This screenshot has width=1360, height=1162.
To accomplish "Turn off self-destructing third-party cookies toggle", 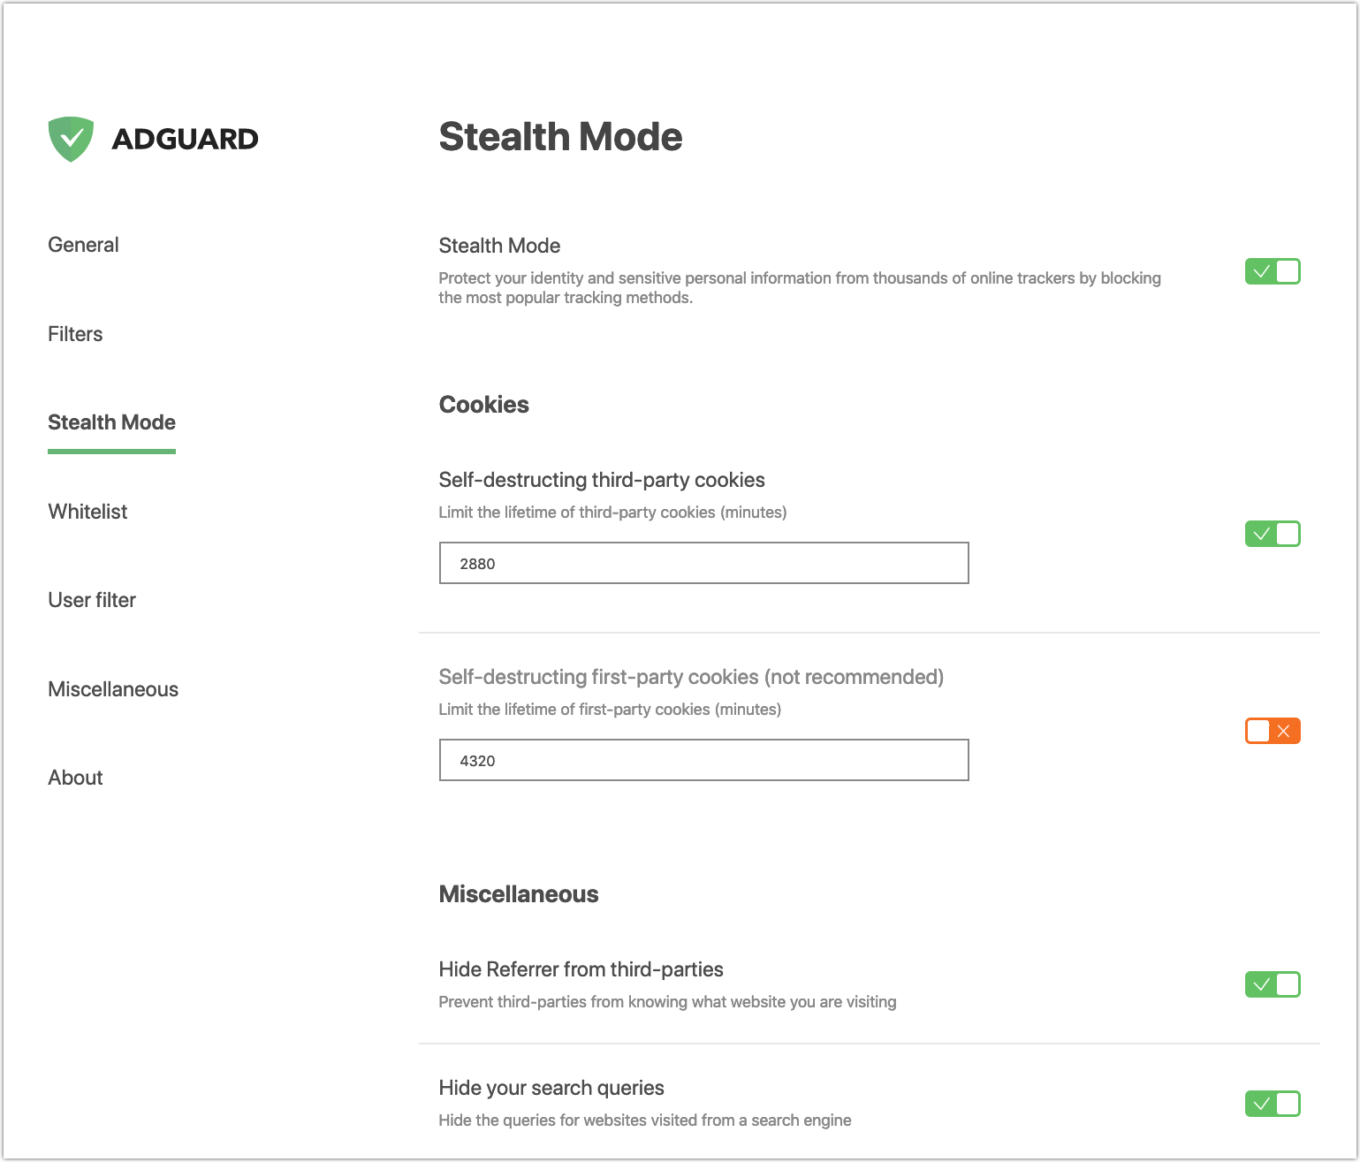I will (1272, 534).
